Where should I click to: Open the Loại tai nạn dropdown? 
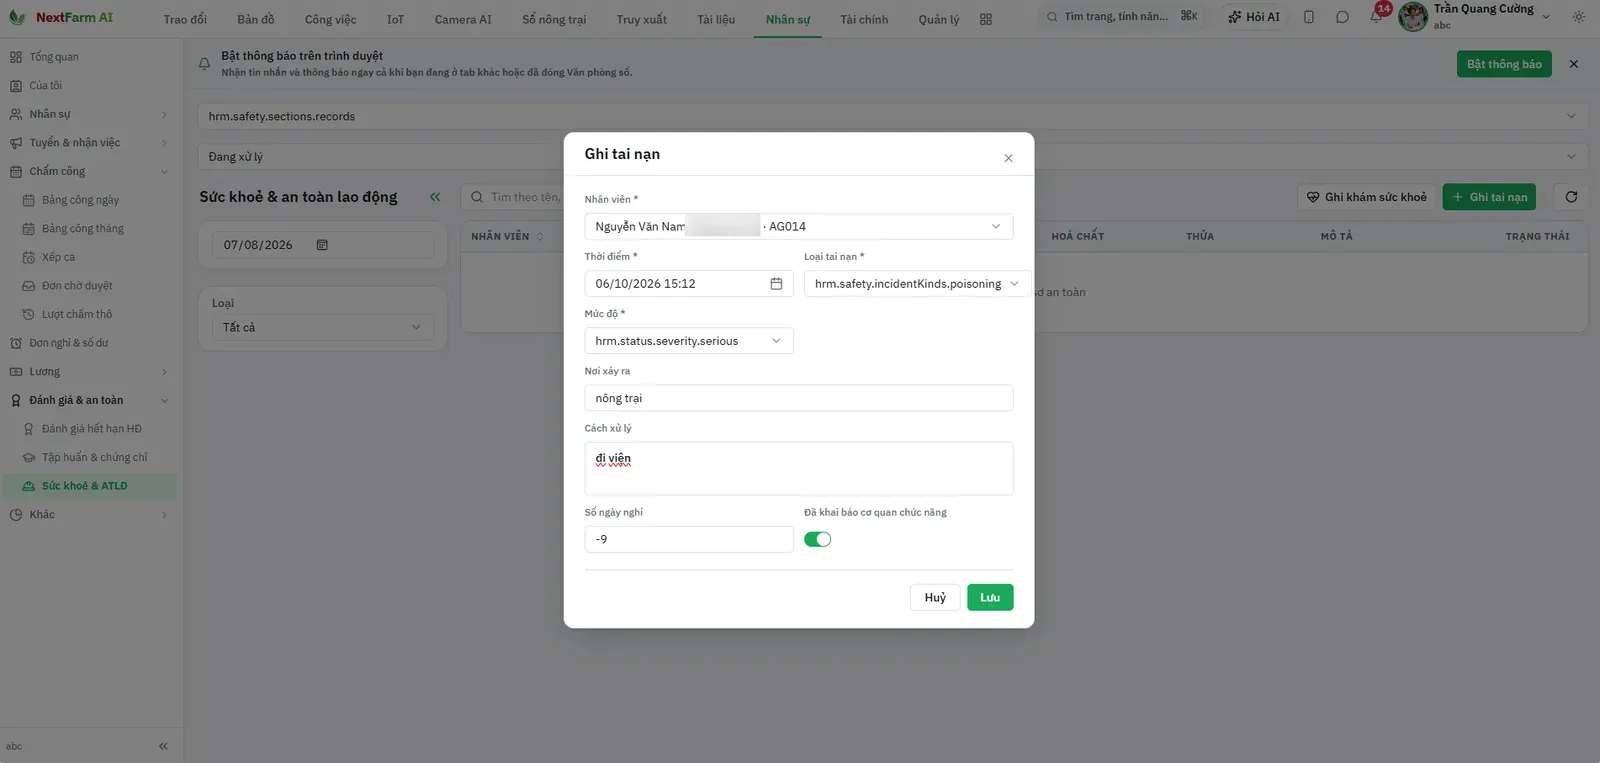tap(917, 284)
